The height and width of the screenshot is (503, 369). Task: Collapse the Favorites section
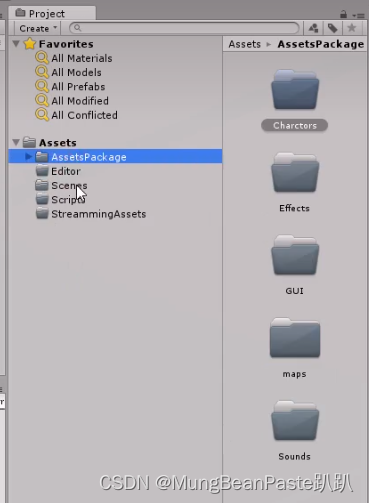pos(16,44)
